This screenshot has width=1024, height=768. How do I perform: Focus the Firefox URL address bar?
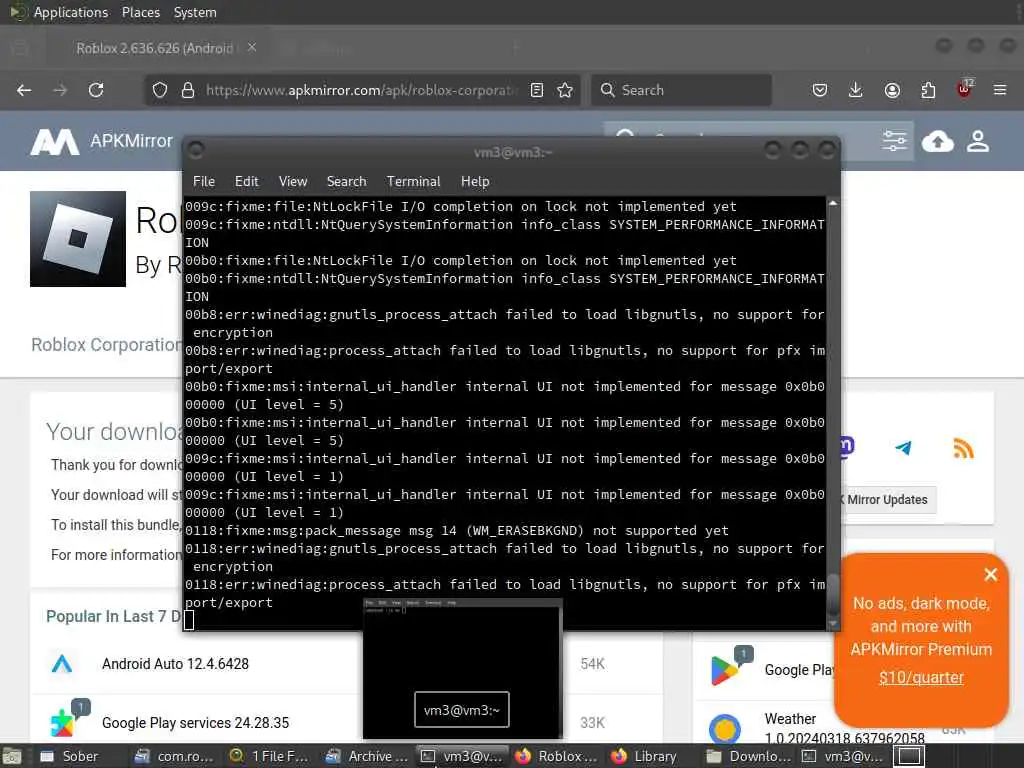[362, 90]
